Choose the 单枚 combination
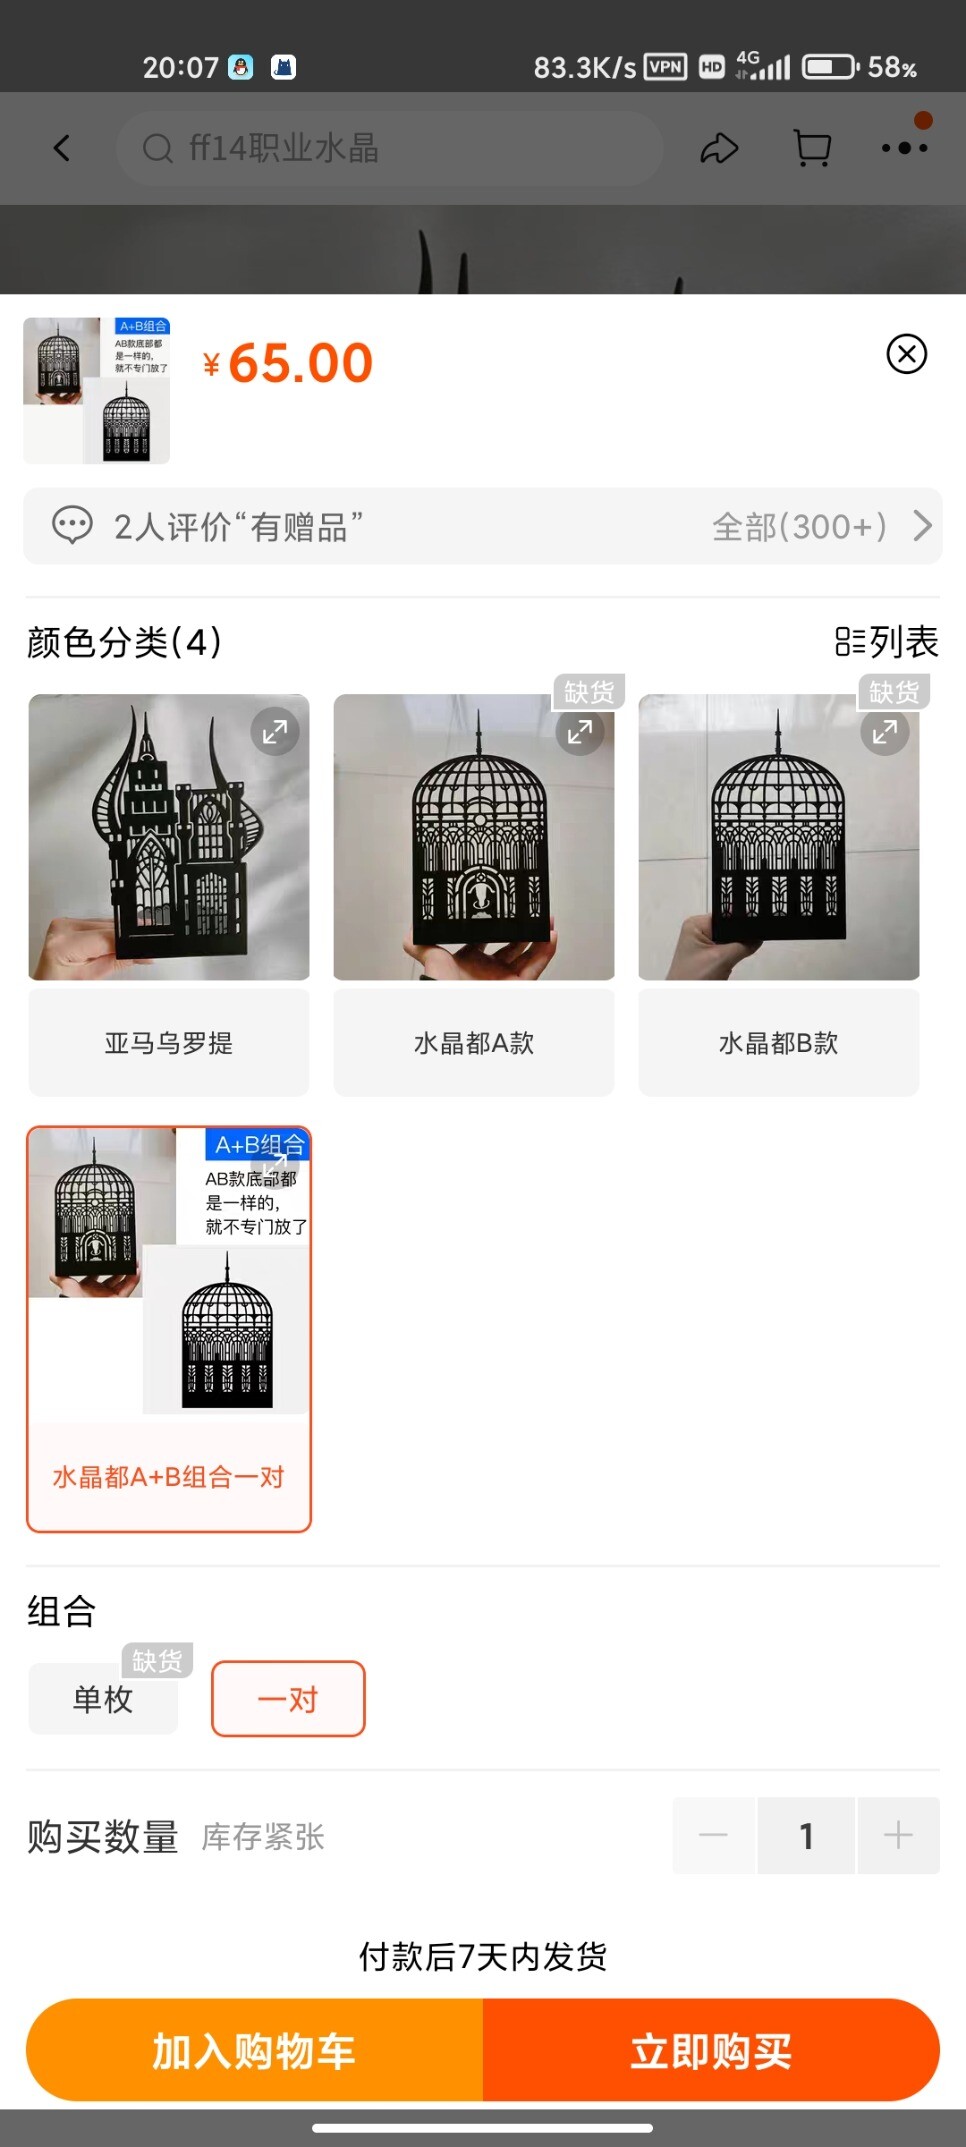This screenshot has height=2147, width=966. coord(103,1699)
